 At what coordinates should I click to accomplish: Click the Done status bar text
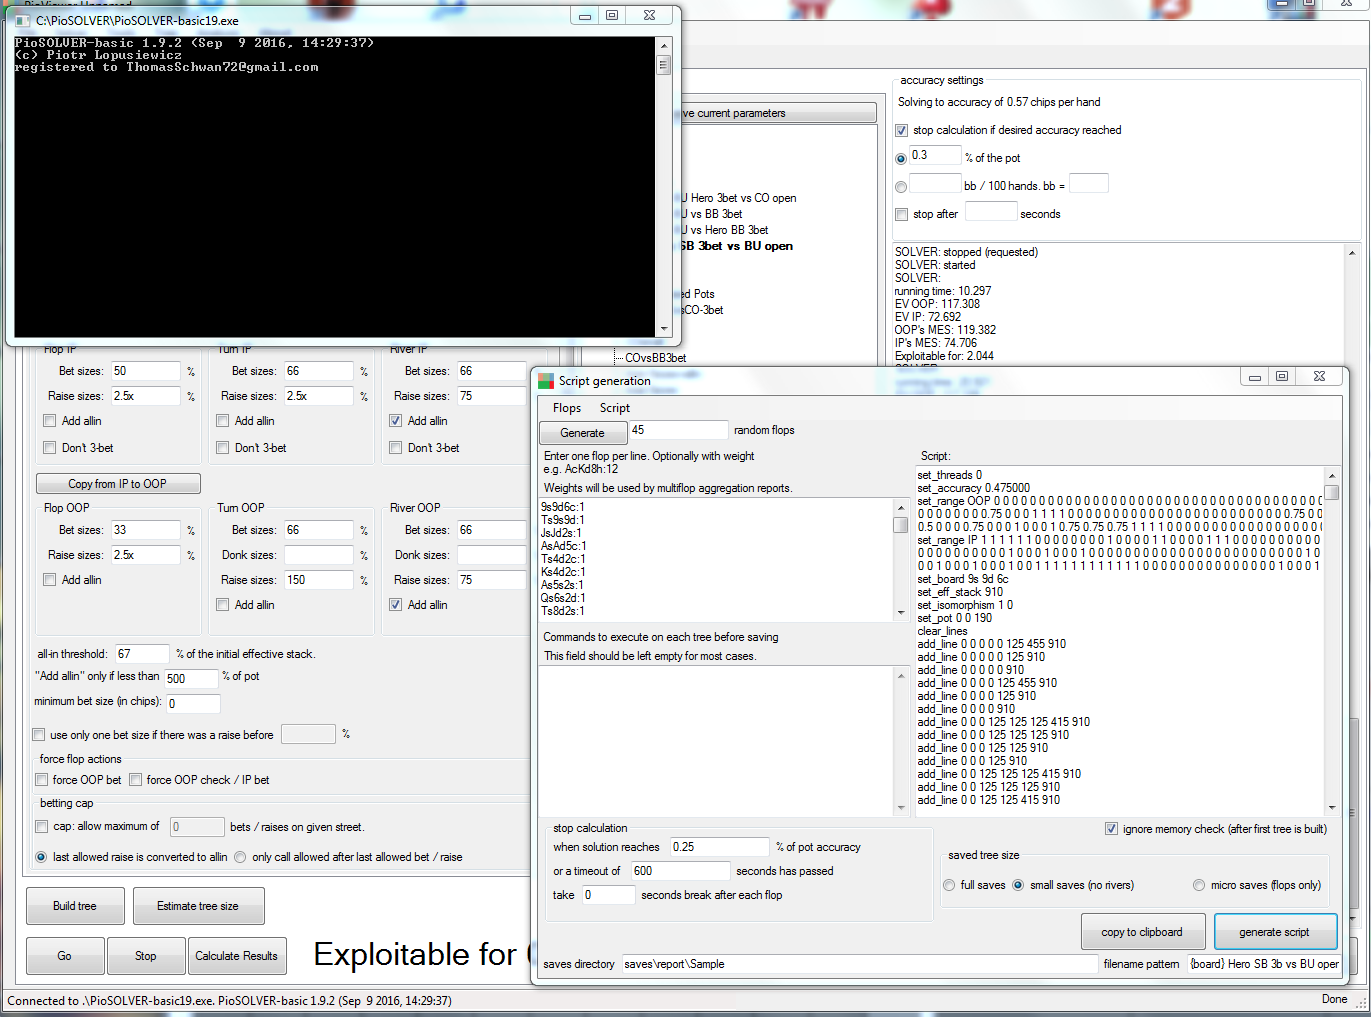[1334, 1000]
